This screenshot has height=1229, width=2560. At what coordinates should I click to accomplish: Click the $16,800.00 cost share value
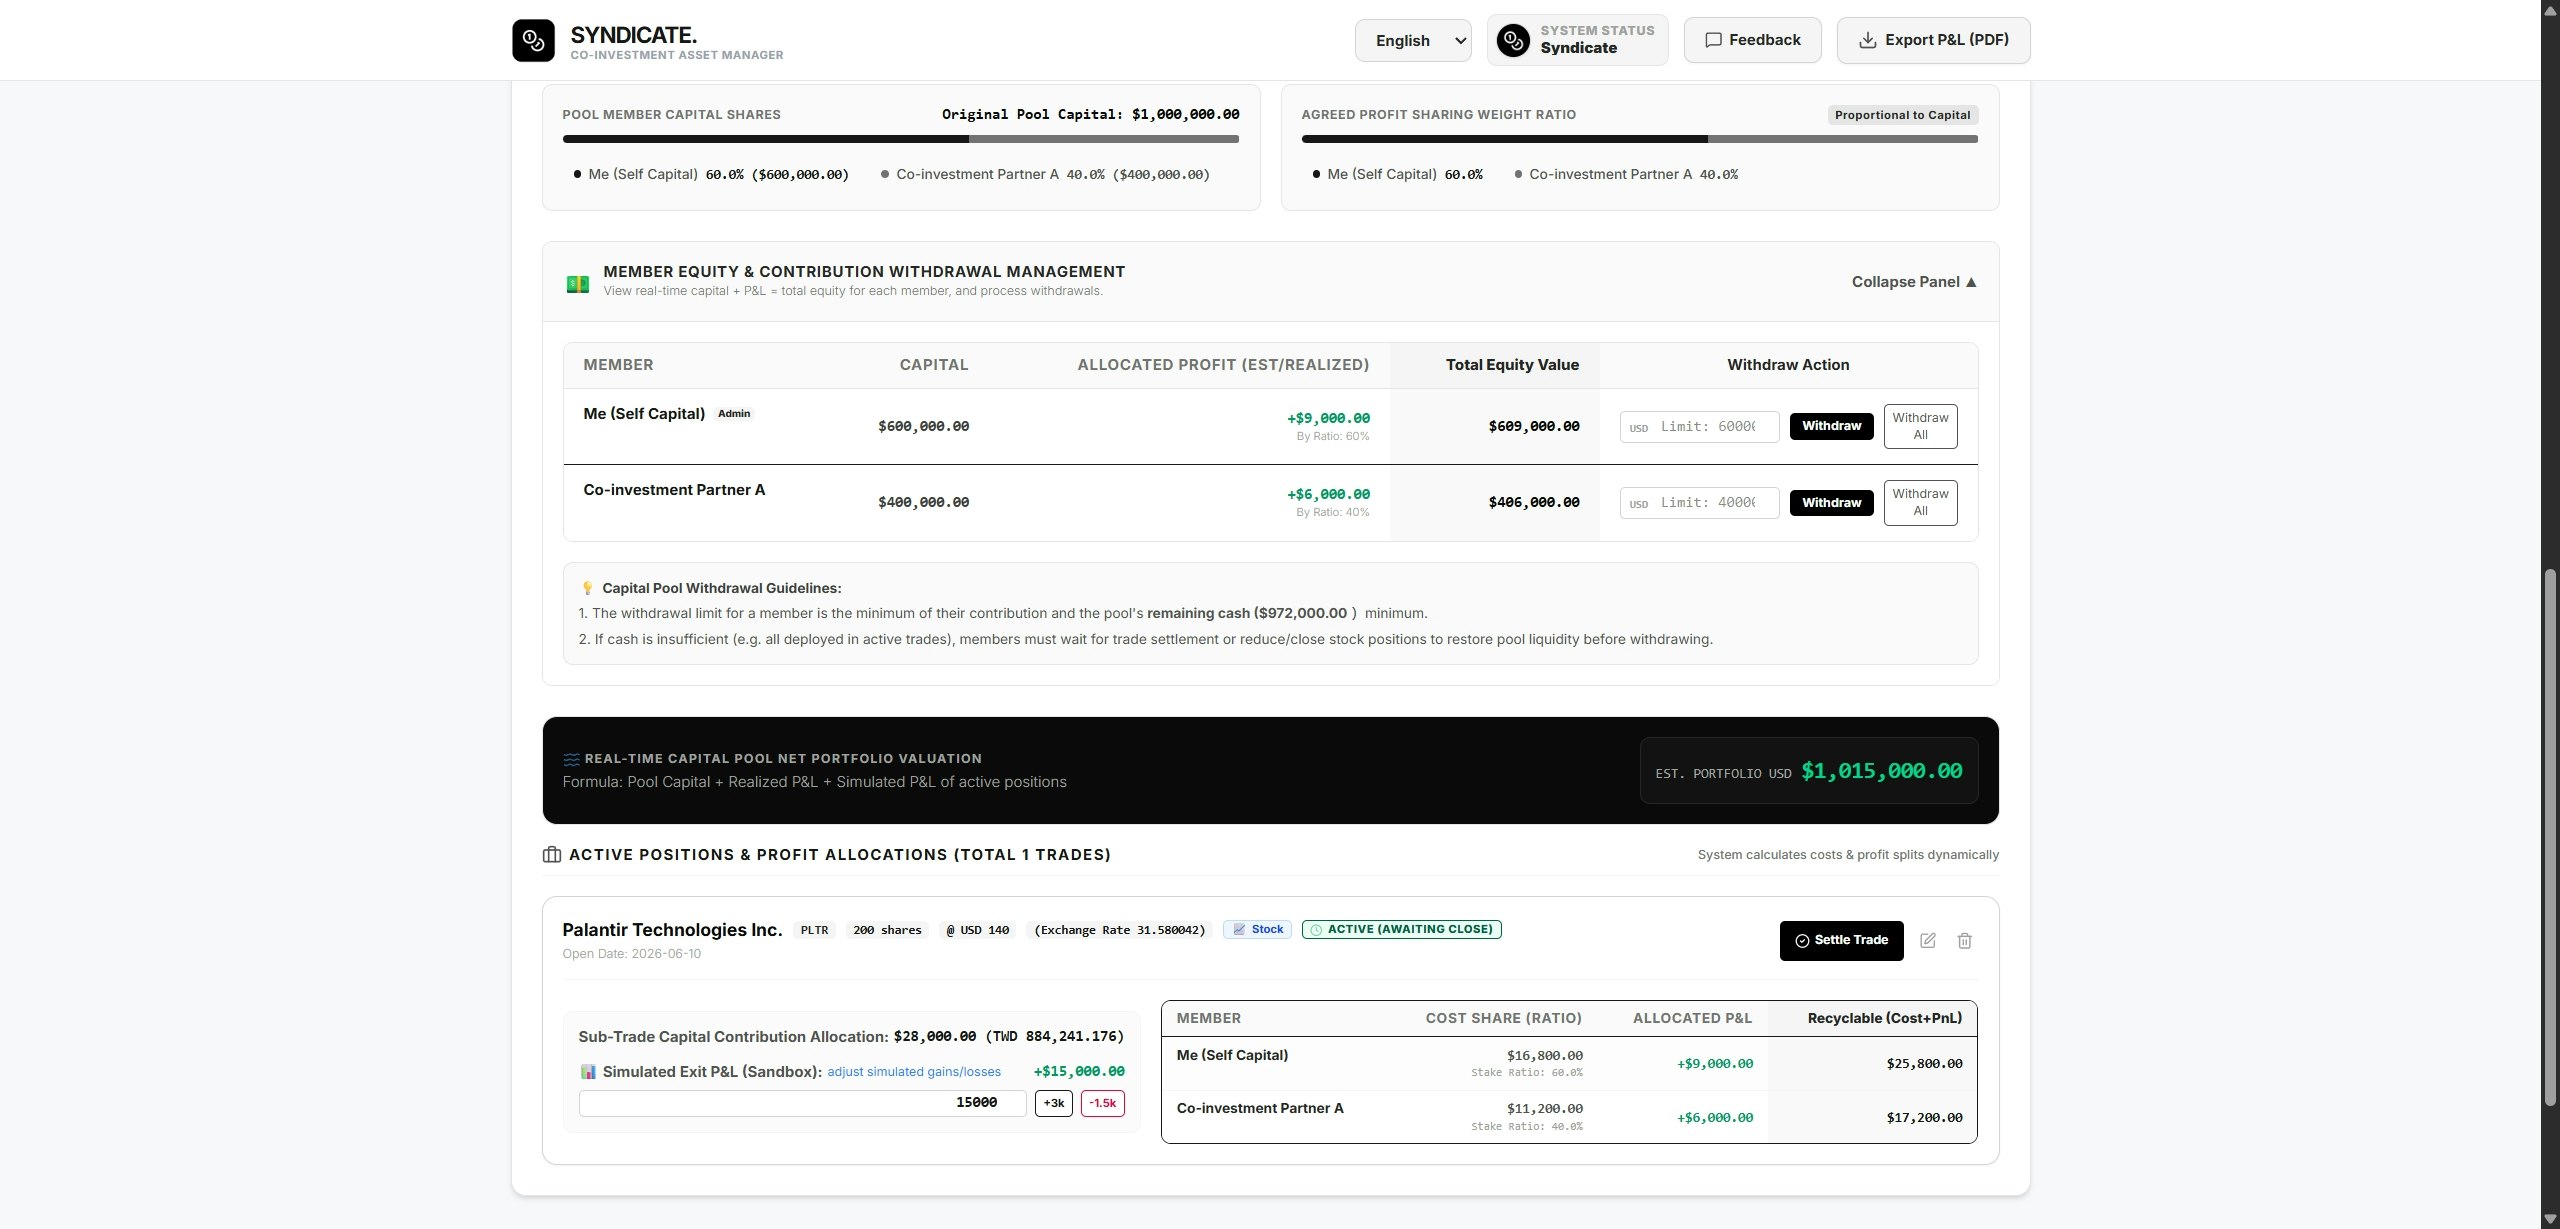1544,1056
